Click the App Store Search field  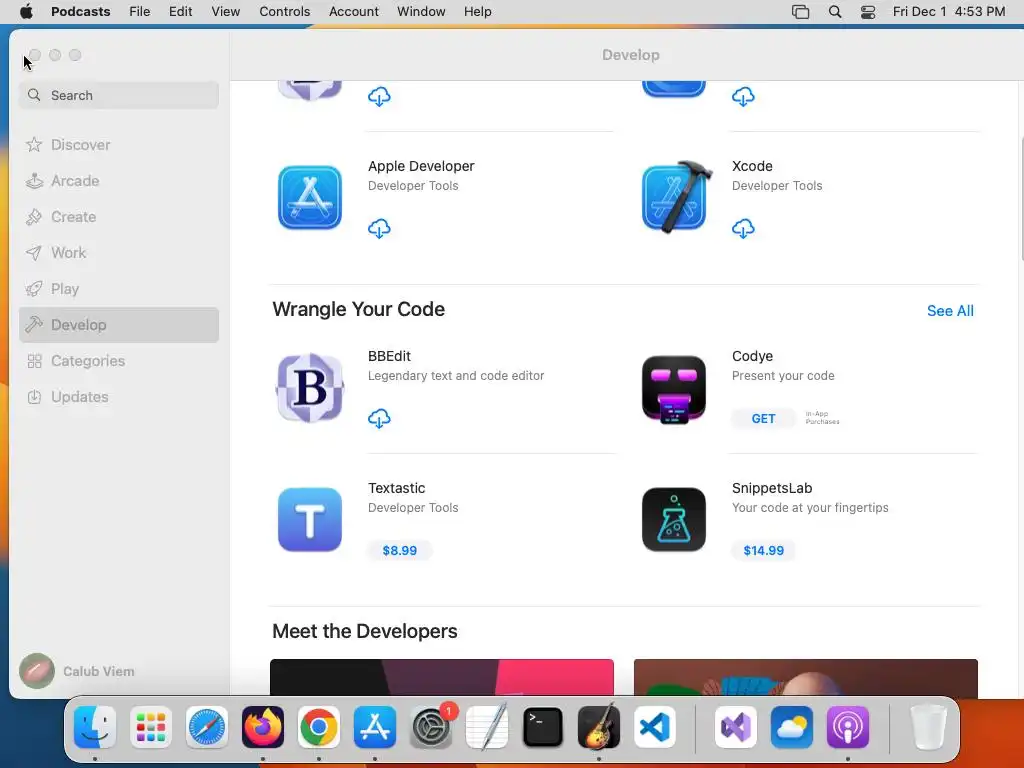click(x=119, y=95)
